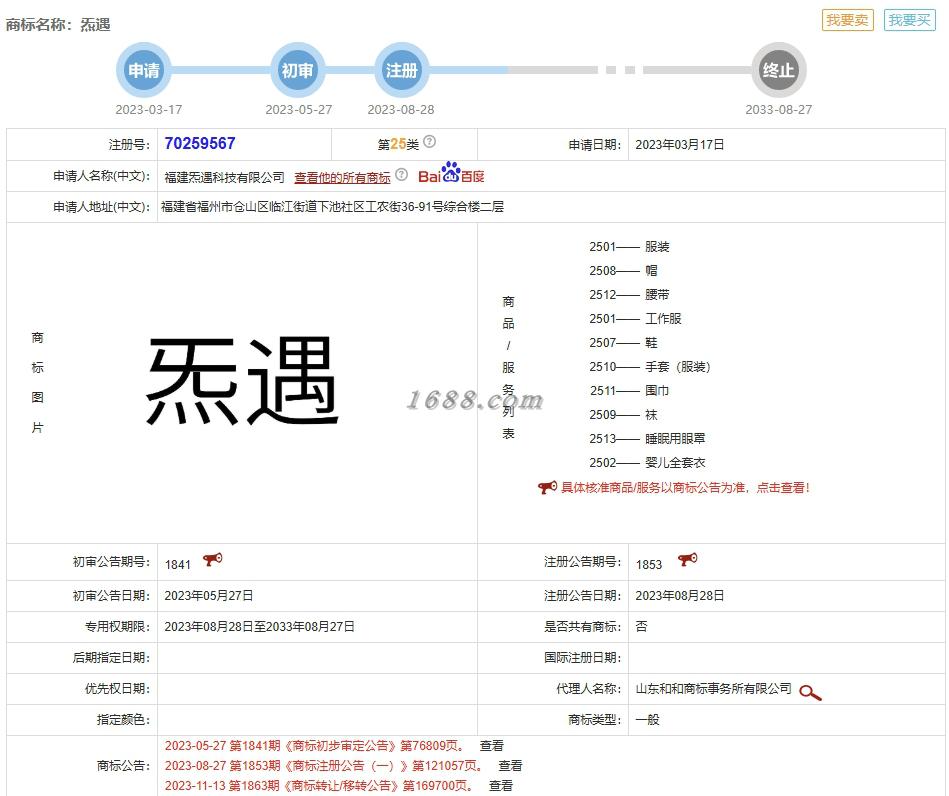Click registration announcement date 2023年08月28日

(x=680, y=596)
